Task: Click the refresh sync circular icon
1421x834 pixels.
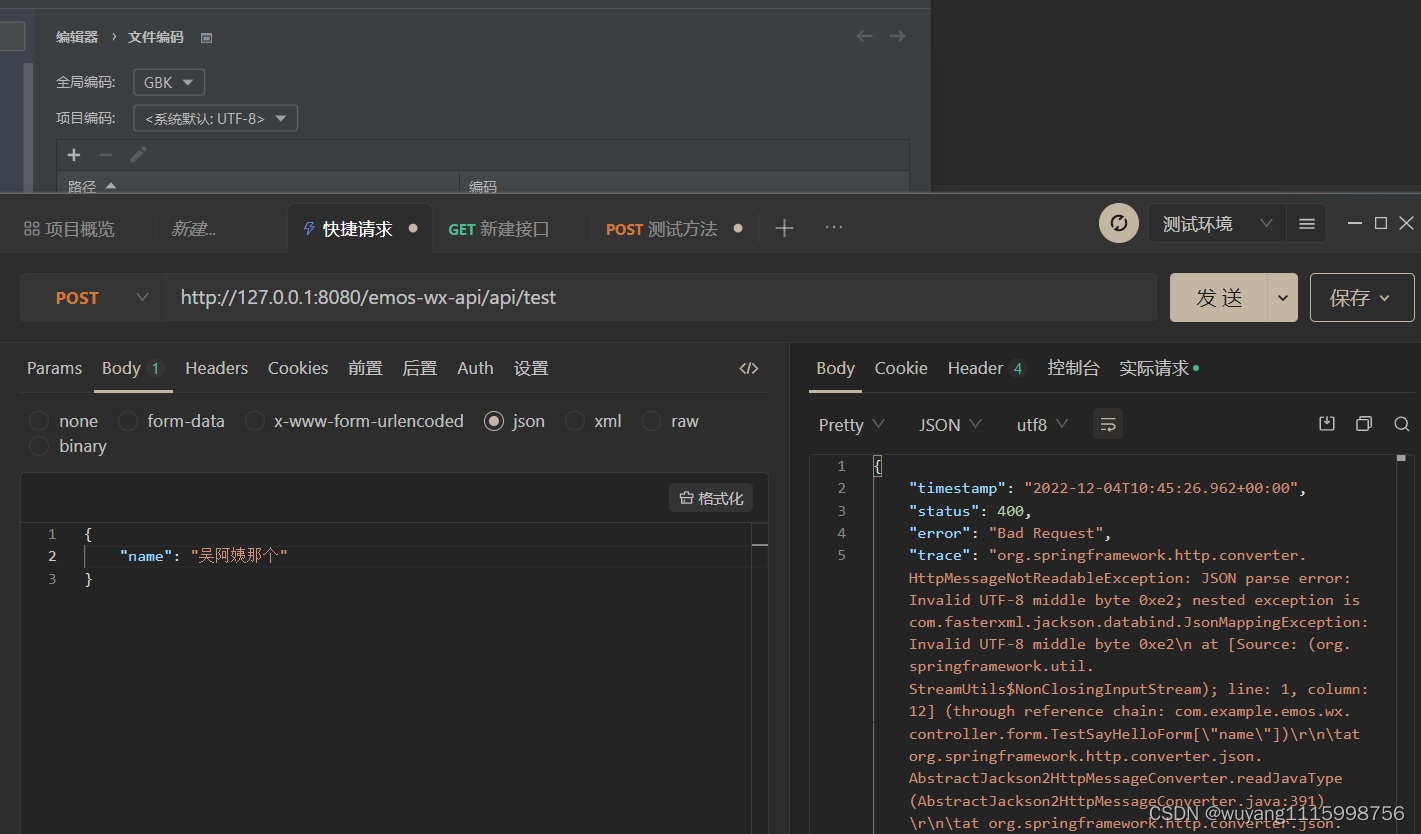Action: 1119,223
